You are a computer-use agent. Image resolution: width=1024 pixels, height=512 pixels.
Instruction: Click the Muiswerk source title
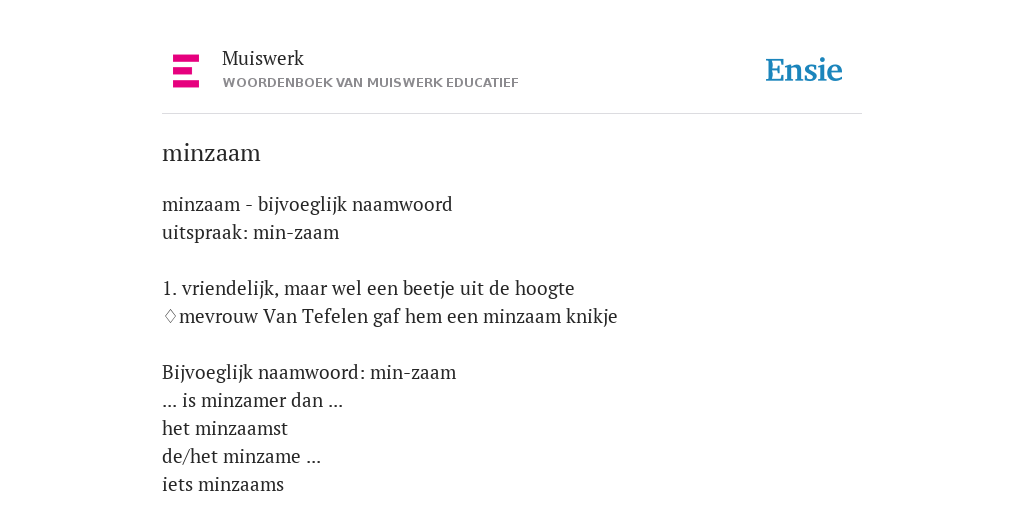(x=263, y=59)
